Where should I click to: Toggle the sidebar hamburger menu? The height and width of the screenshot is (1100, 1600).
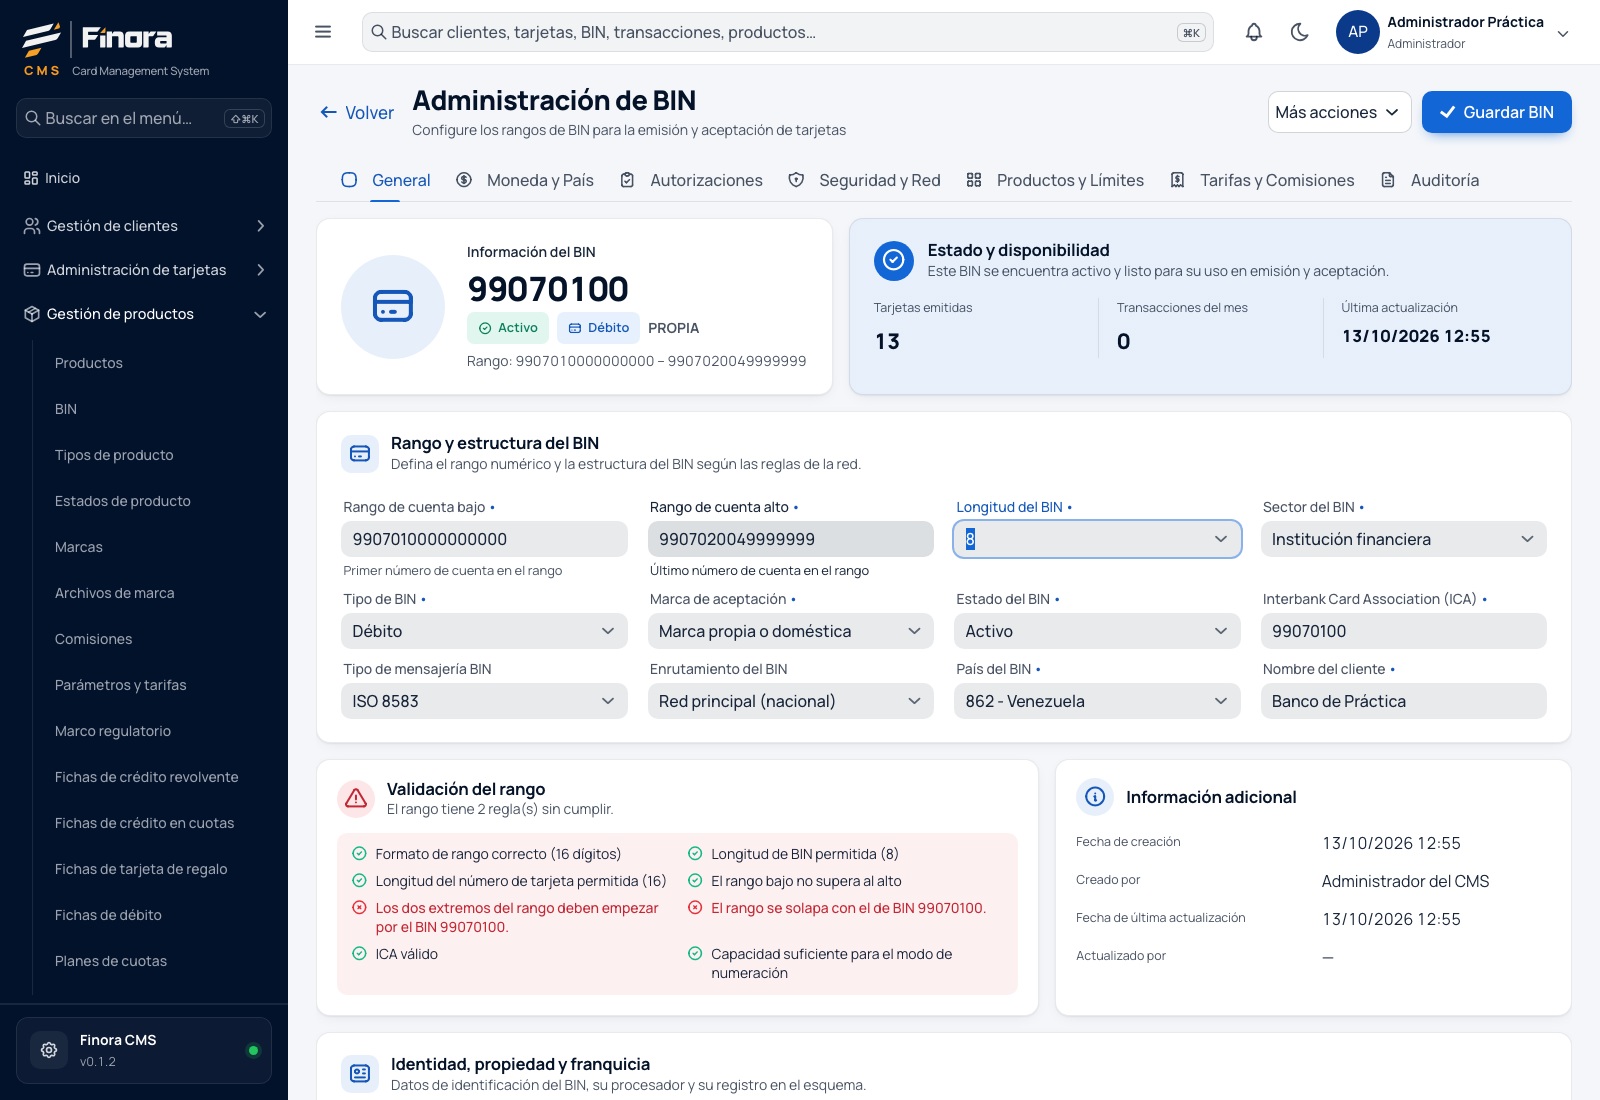323,32
